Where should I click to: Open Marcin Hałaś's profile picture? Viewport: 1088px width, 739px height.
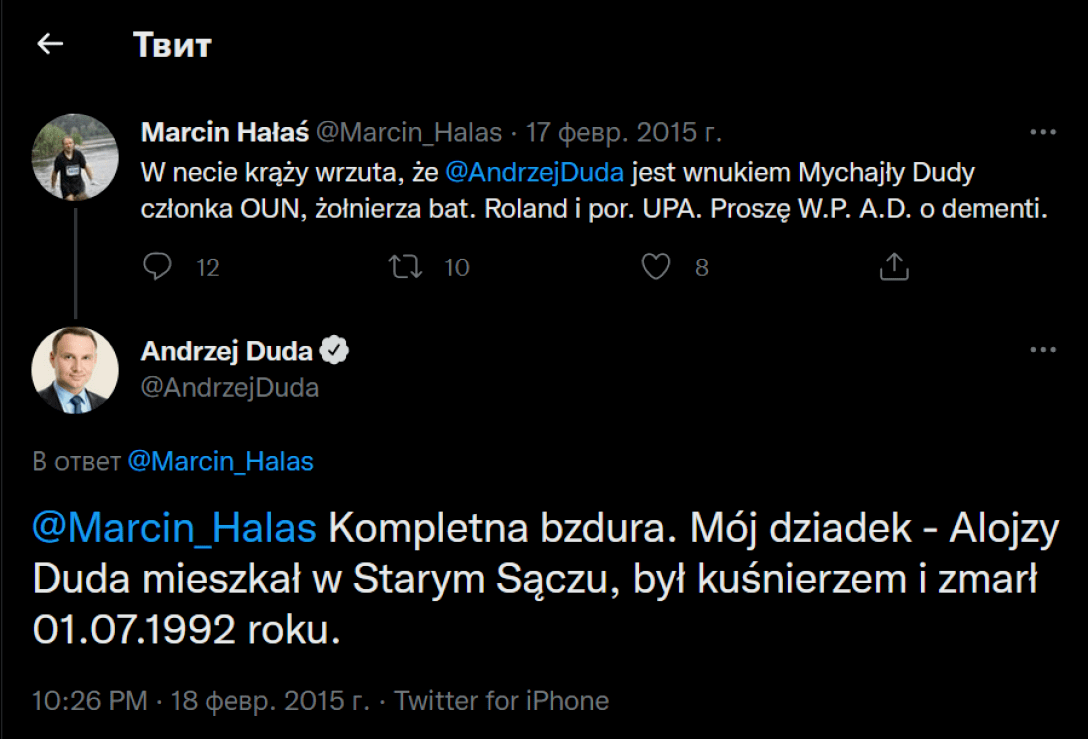pyautogui.click(x=76, y=156)
